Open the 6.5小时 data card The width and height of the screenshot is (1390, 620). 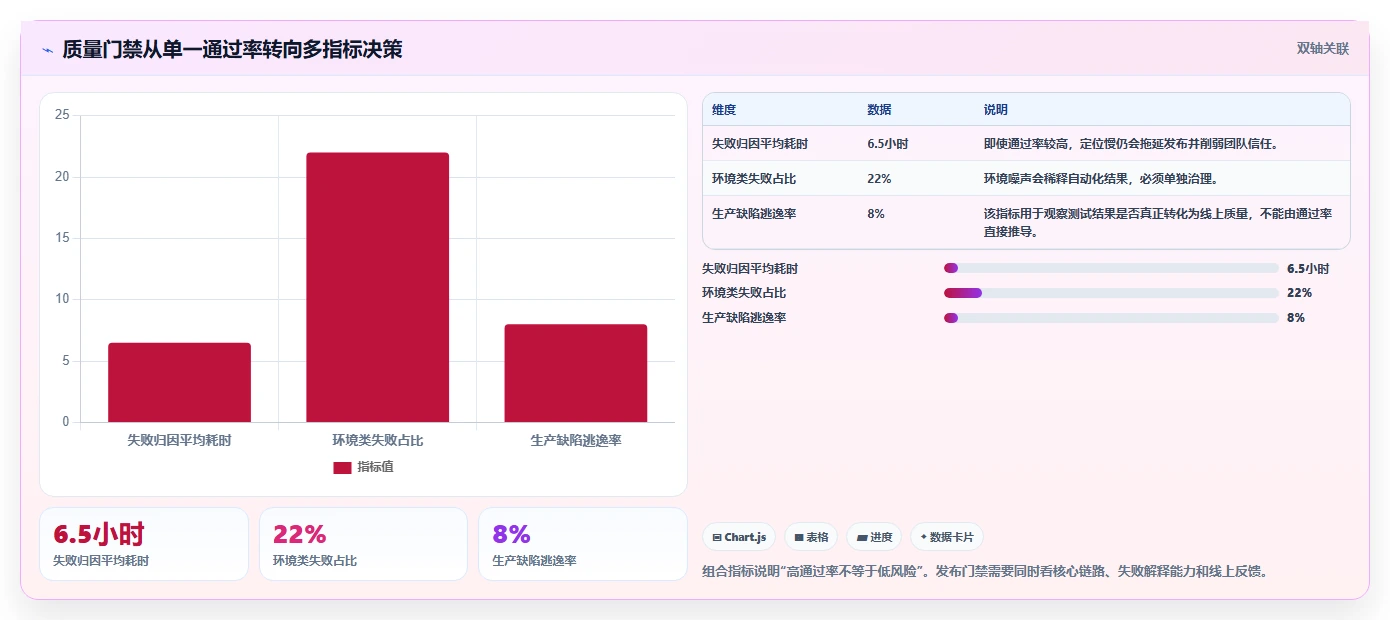[144, 544]
